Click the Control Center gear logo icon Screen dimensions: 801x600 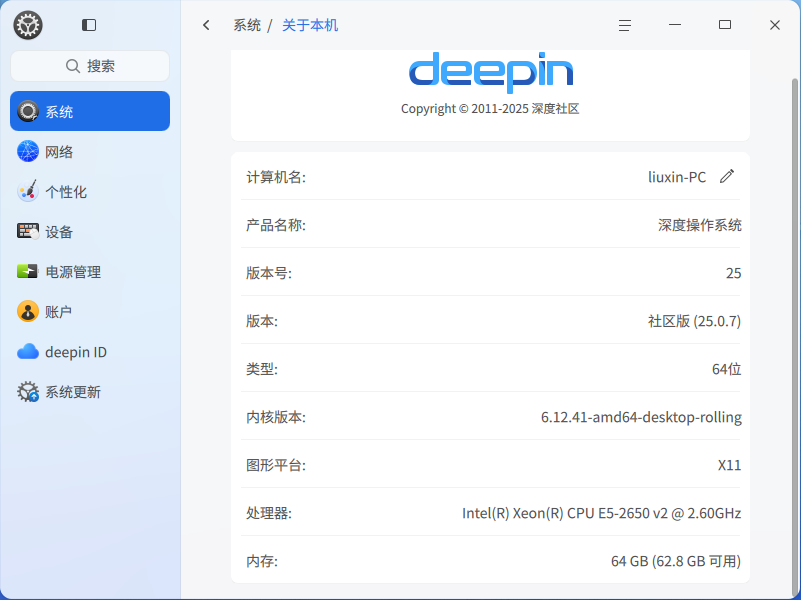[28, 25]
